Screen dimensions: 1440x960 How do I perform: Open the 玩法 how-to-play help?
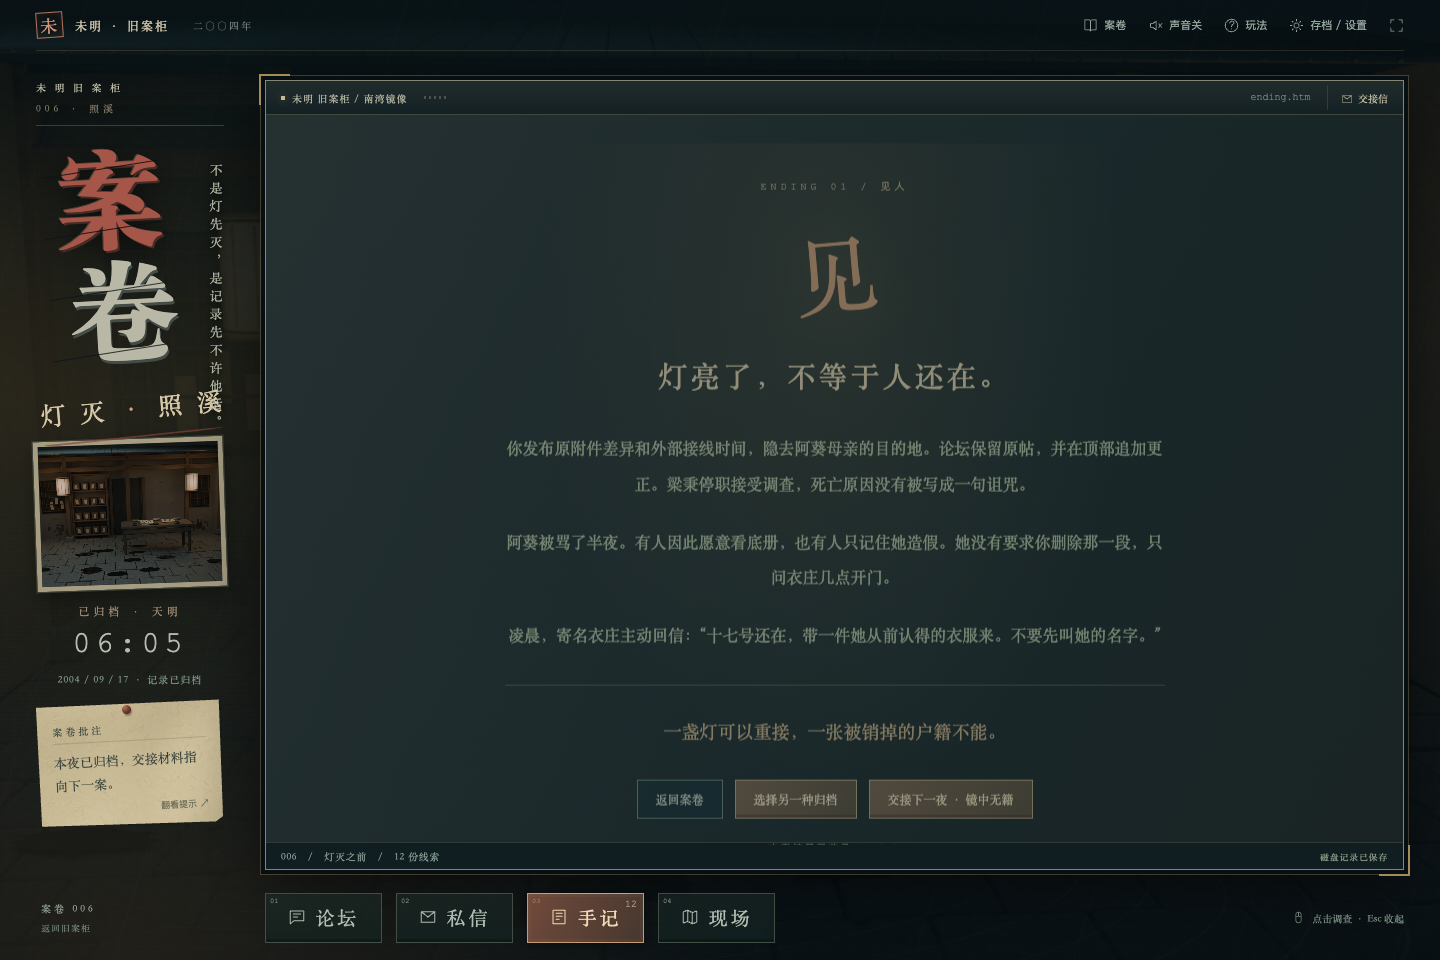1246,25
